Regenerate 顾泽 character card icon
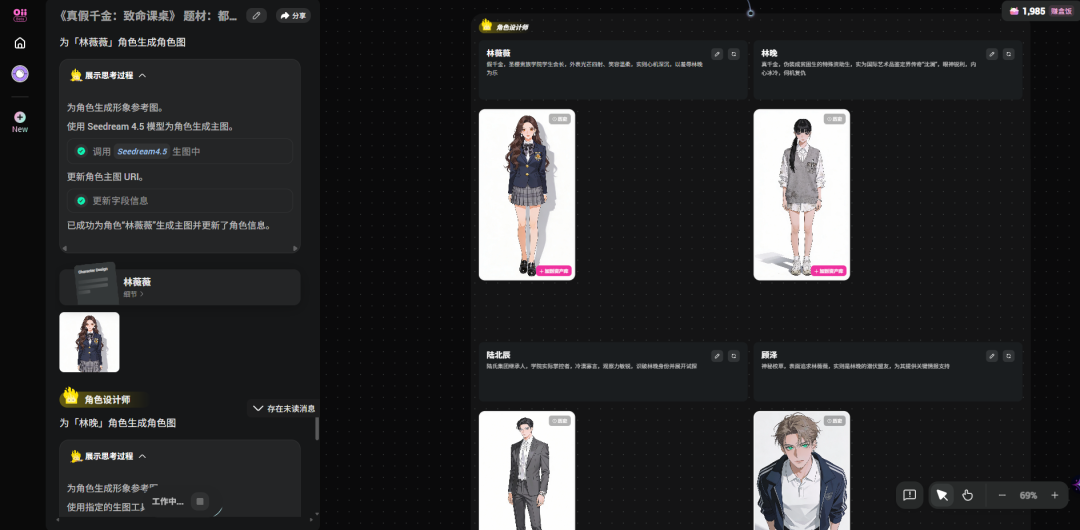Image resolution: width=1080 pixels, height=530 pixels. (1008, 356)
